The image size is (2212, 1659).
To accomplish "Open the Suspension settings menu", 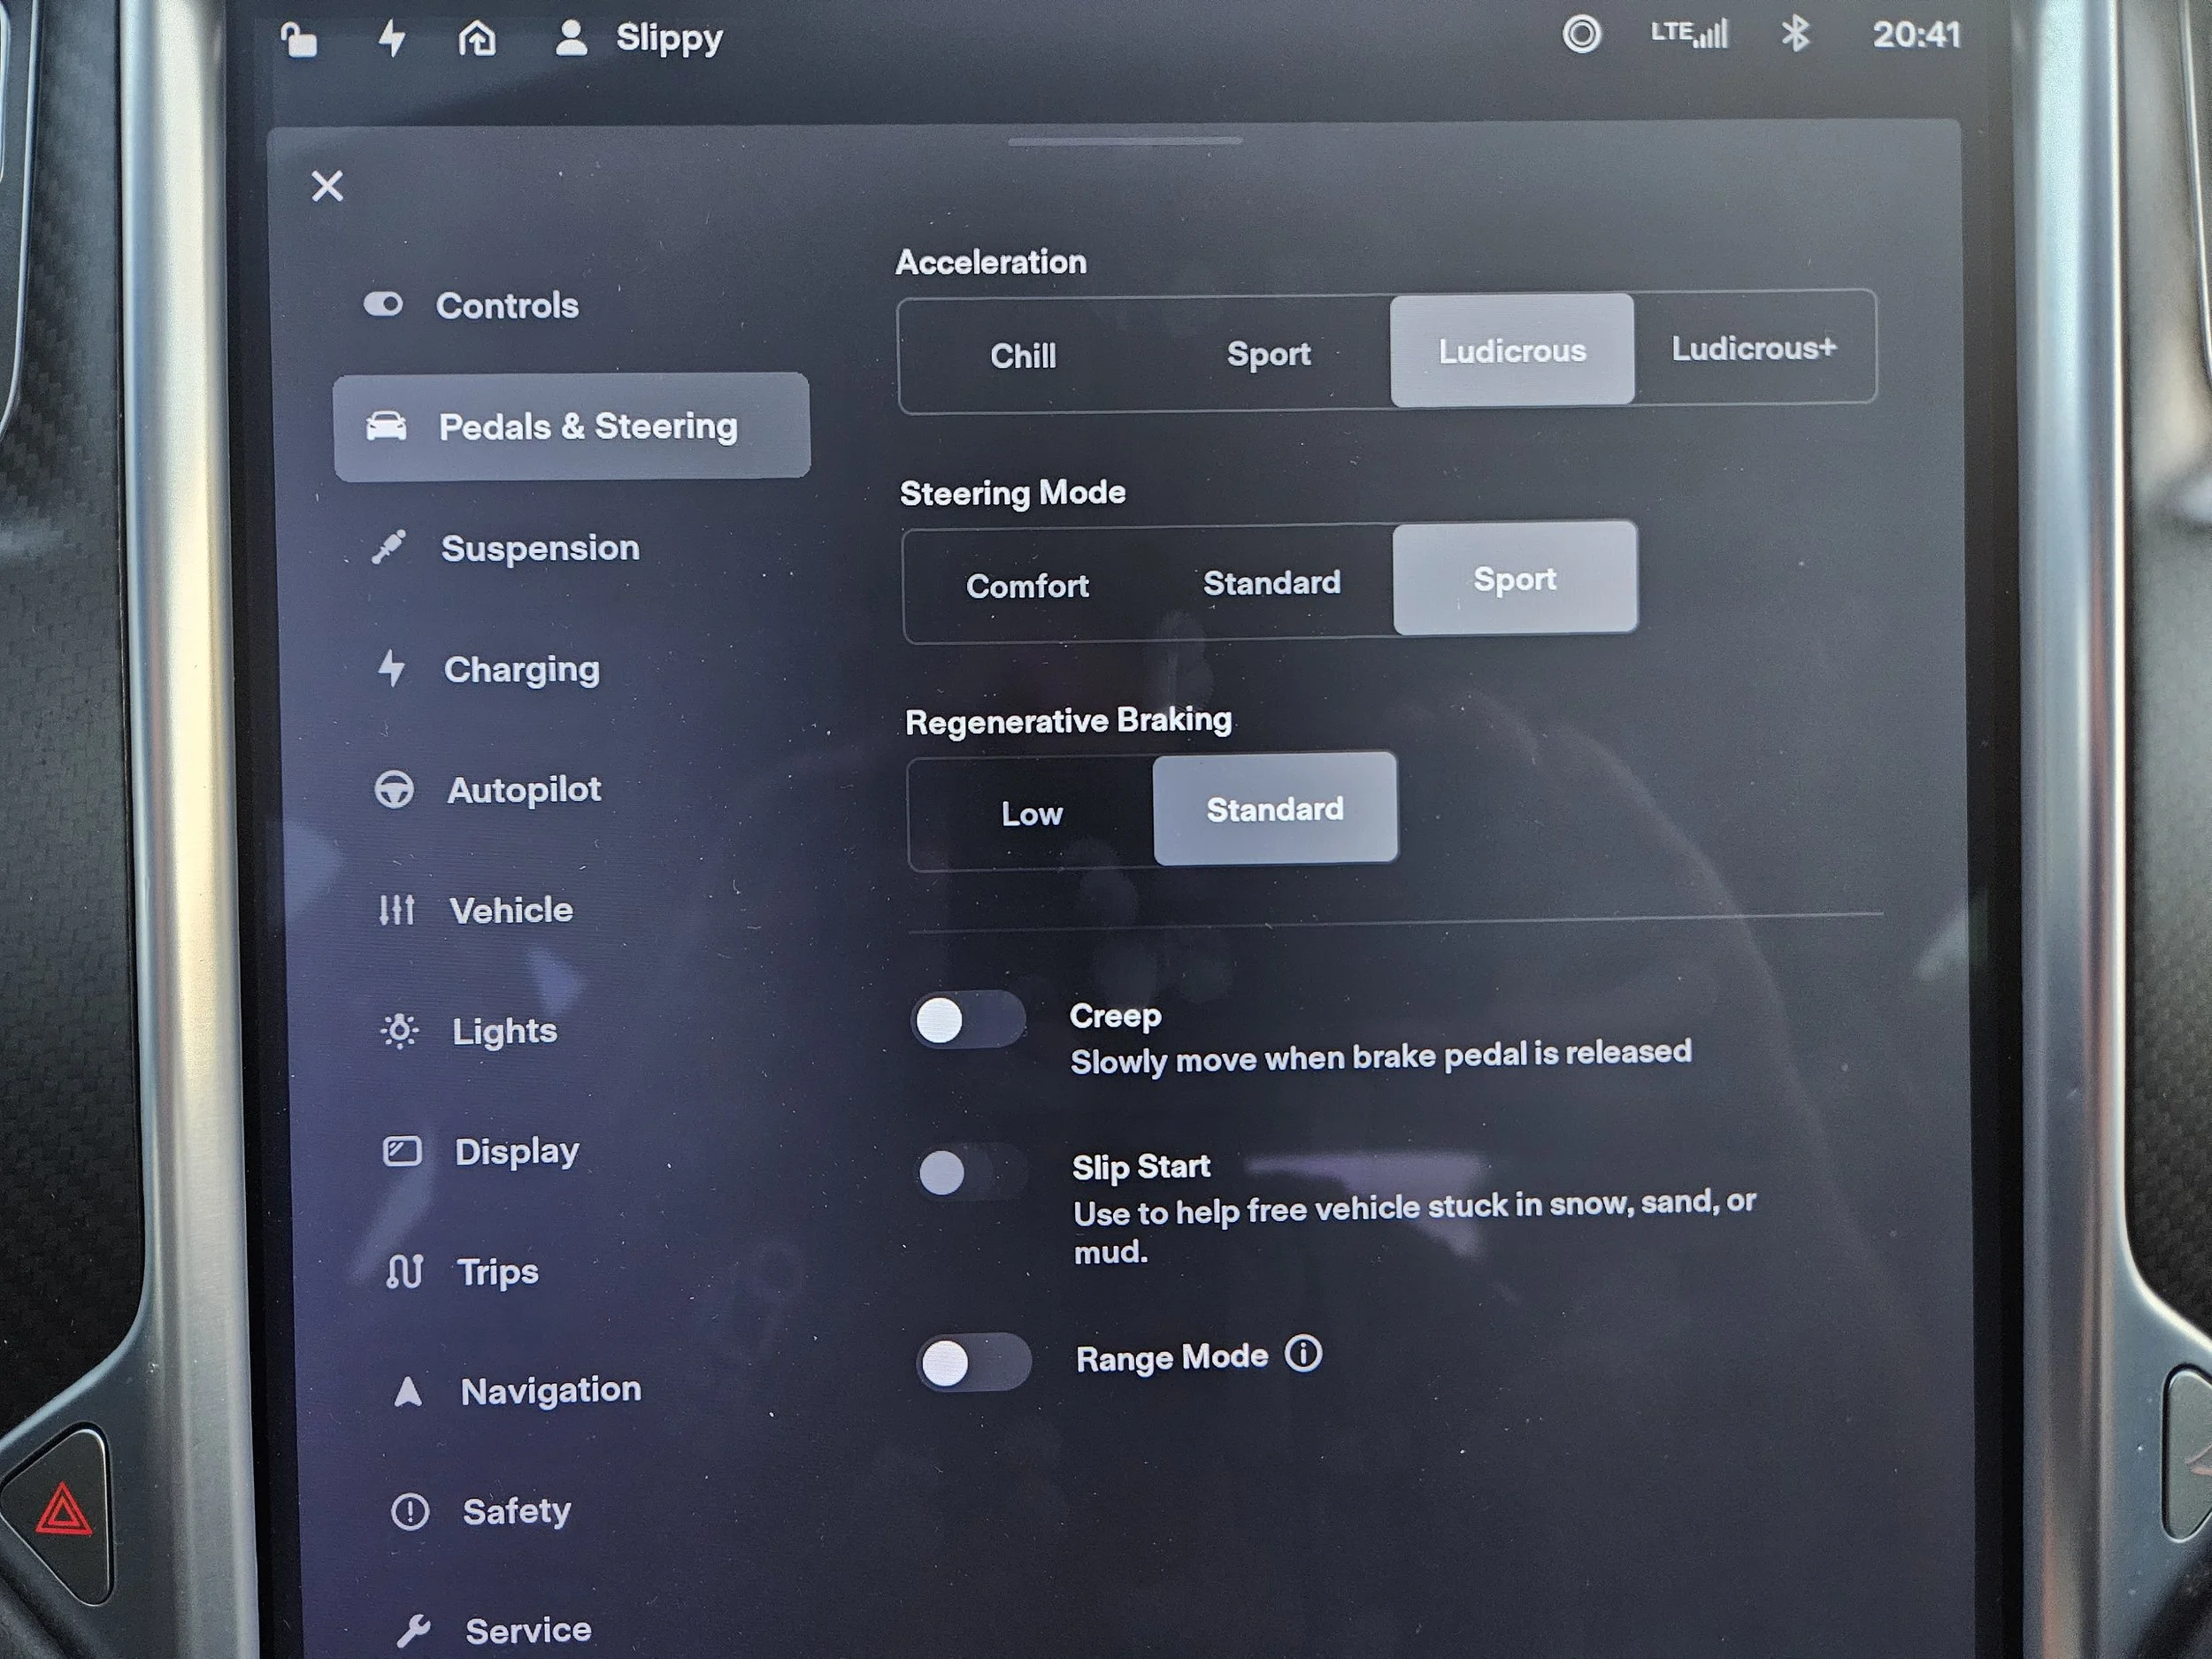I will [540, 548].
